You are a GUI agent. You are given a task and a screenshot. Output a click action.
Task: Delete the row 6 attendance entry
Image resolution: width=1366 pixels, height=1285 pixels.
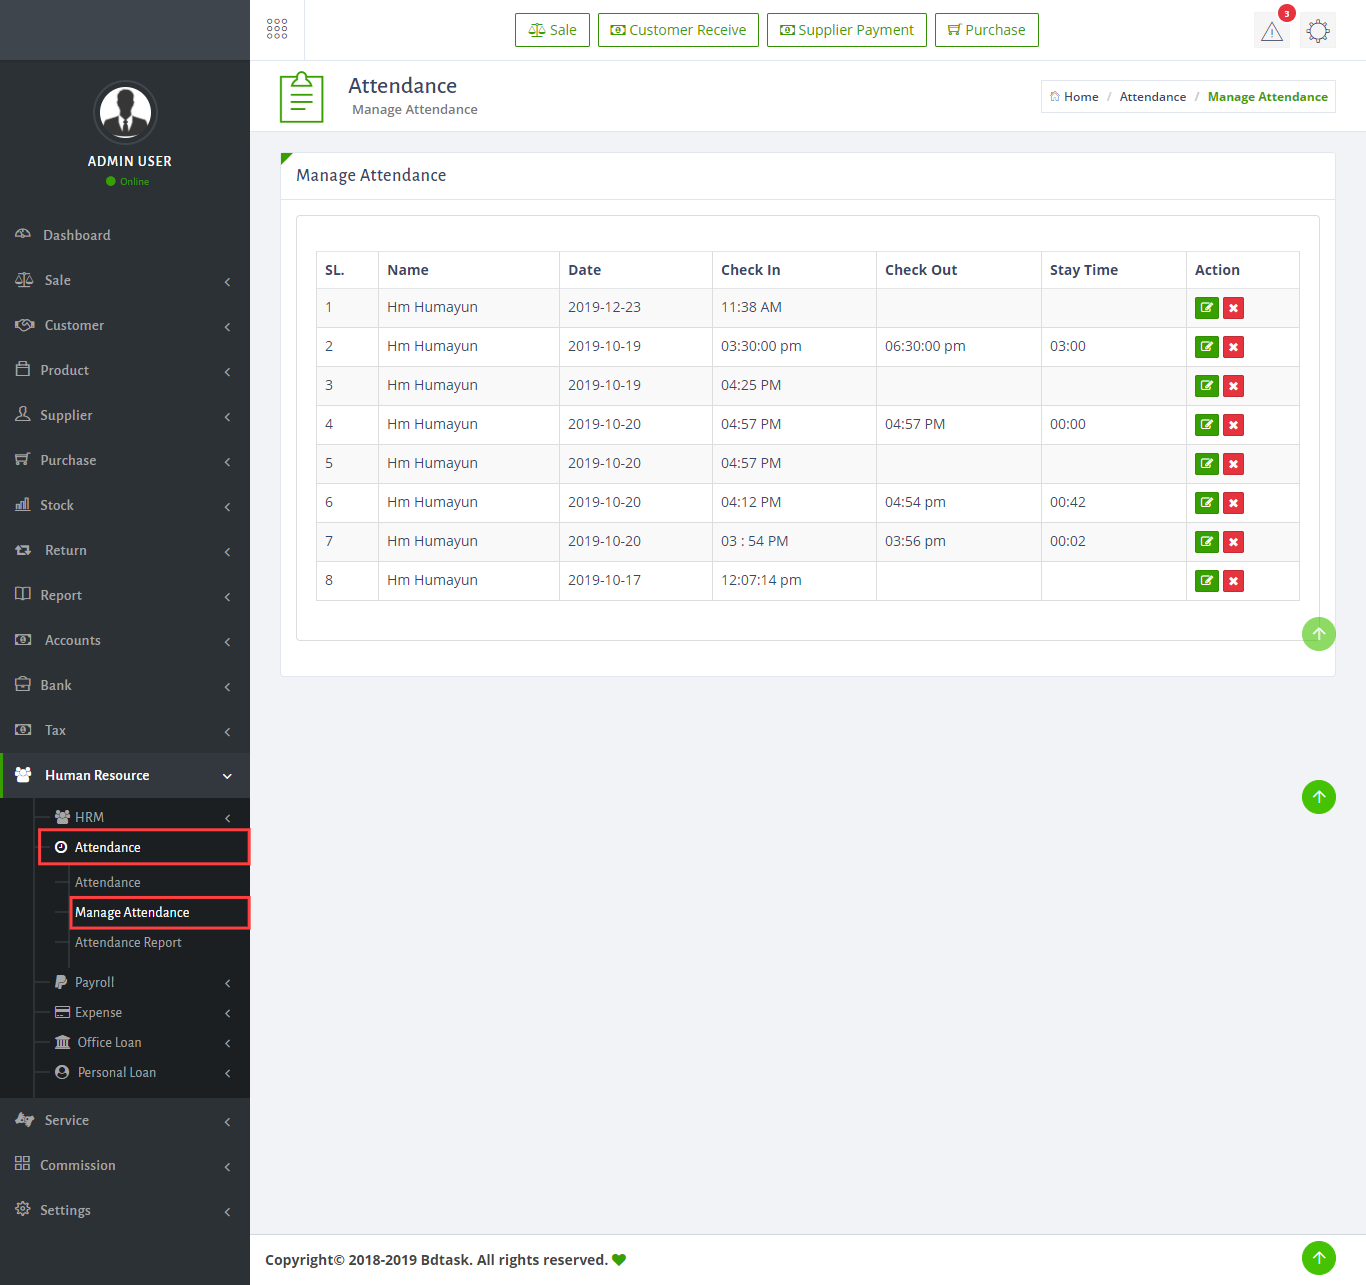1233,503
